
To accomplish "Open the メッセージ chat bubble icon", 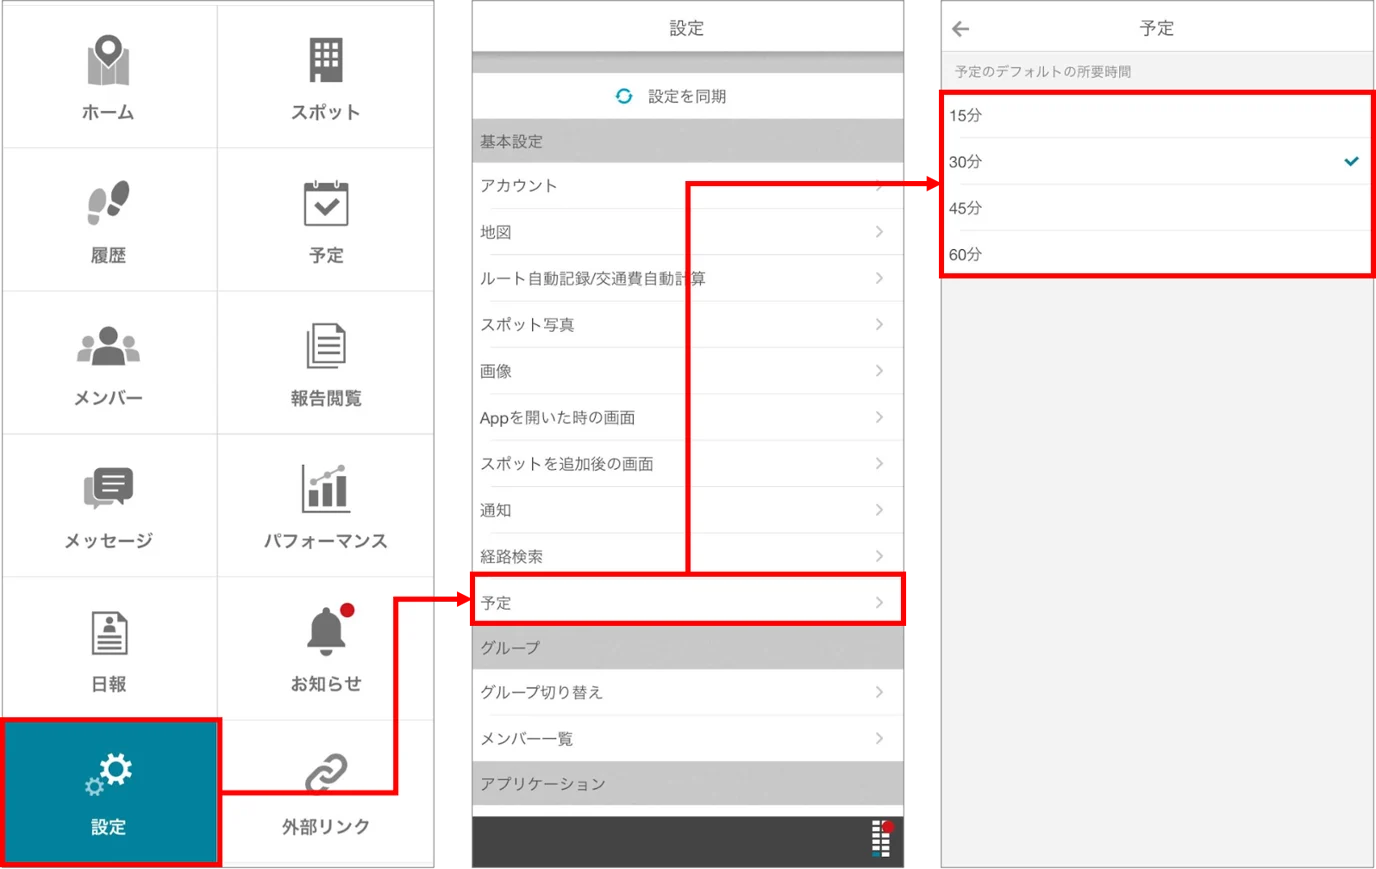I will point(108,489).
